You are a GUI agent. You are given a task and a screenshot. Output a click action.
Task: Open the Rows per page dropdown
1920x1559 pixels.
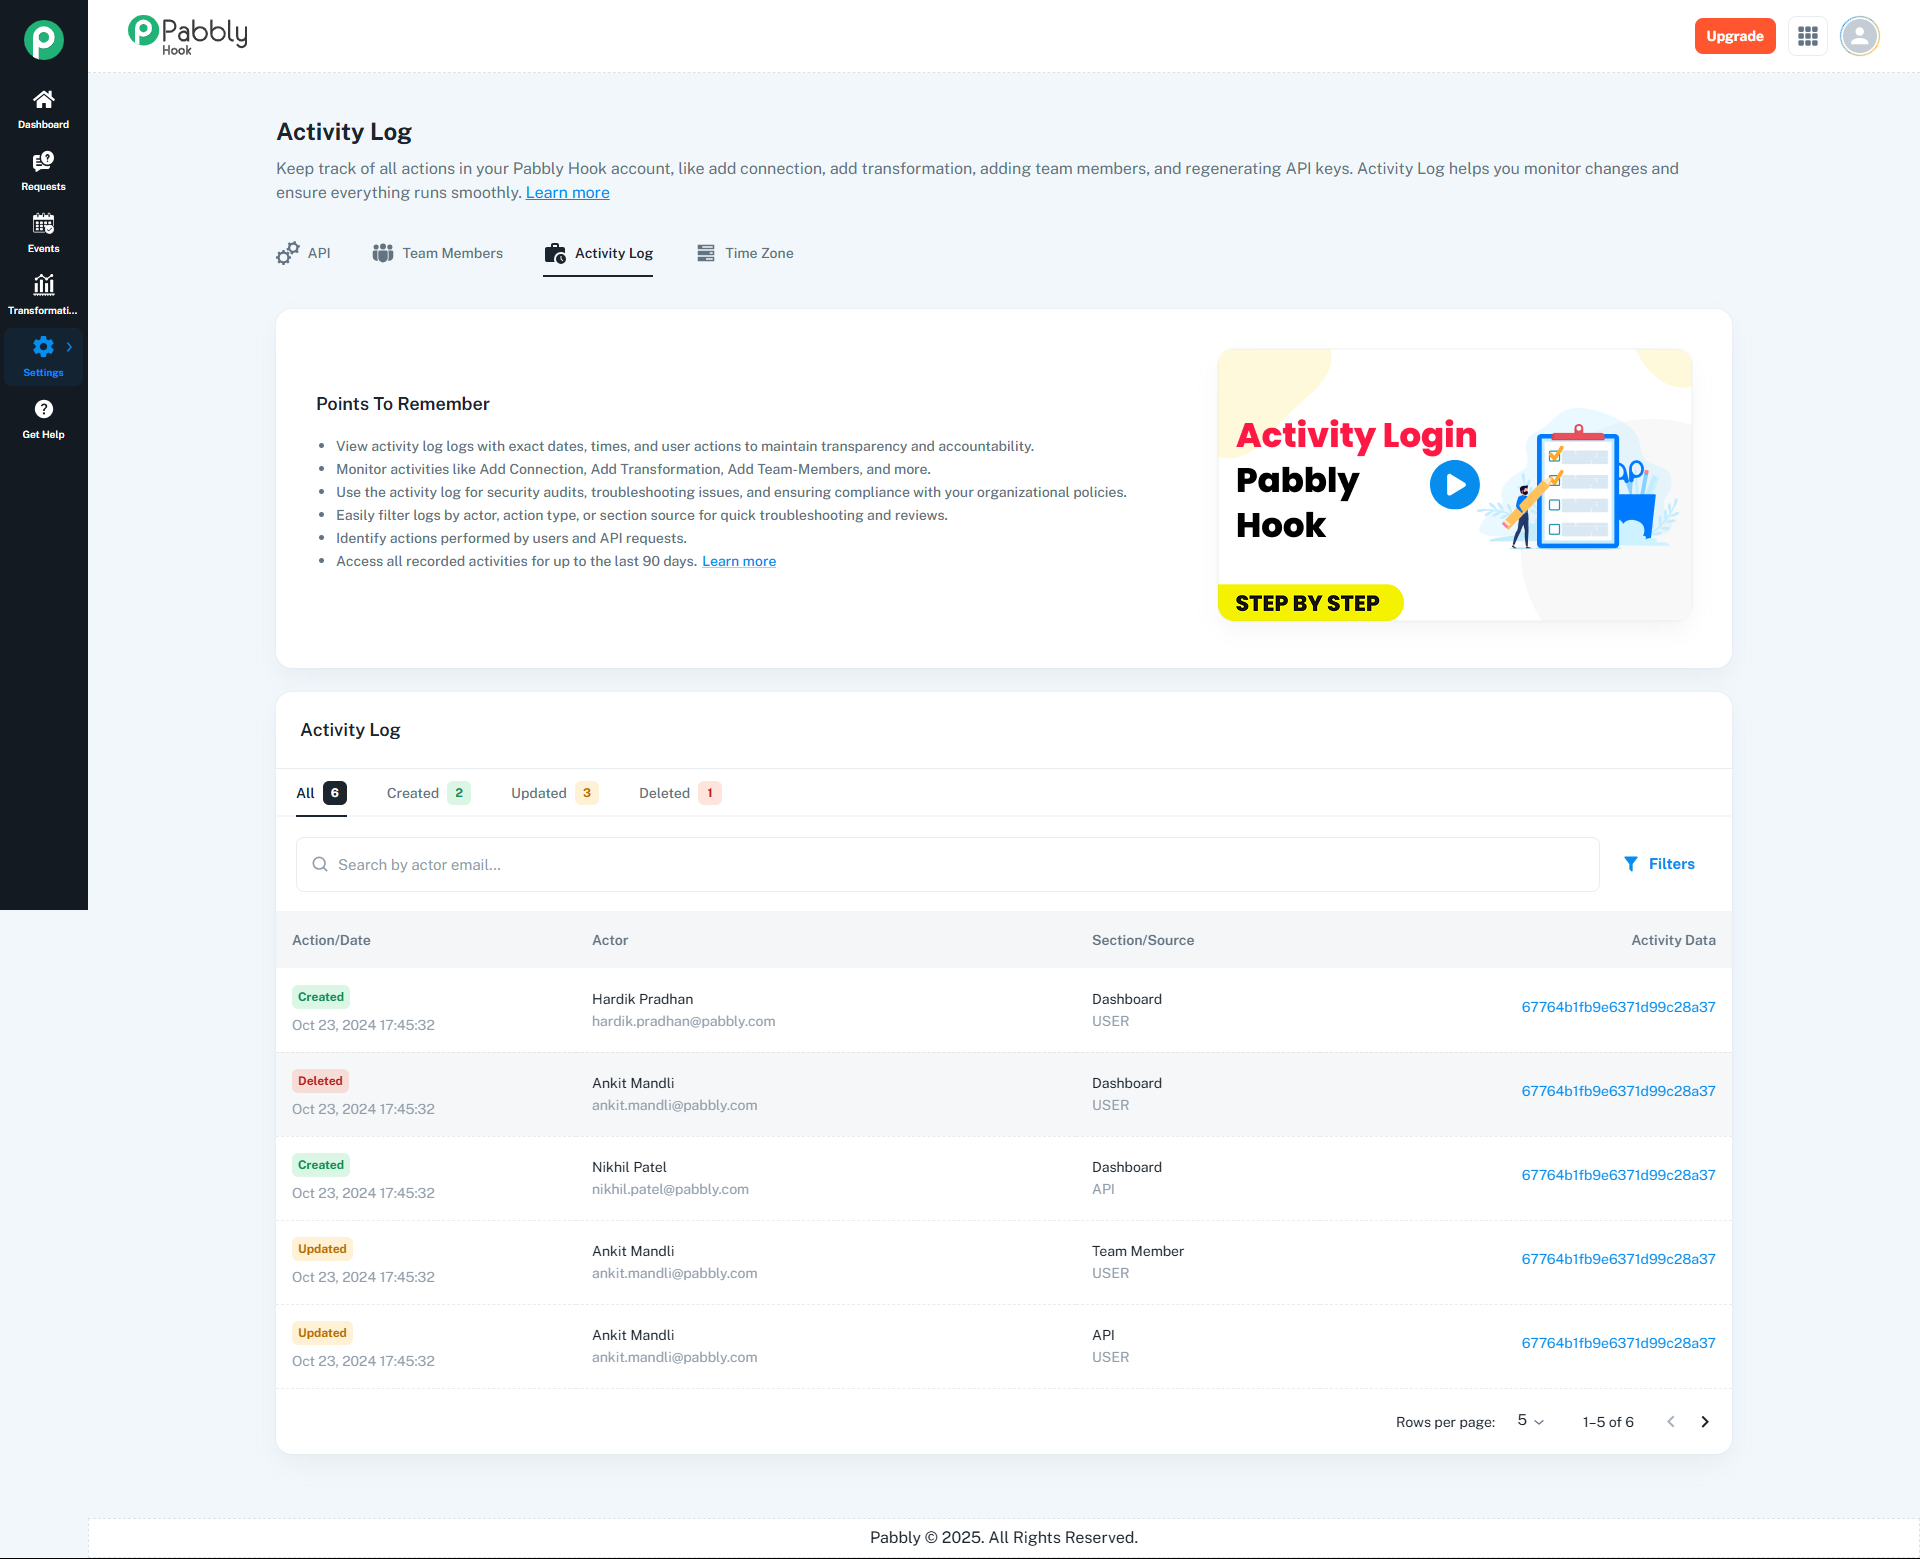(1530, 1421)
